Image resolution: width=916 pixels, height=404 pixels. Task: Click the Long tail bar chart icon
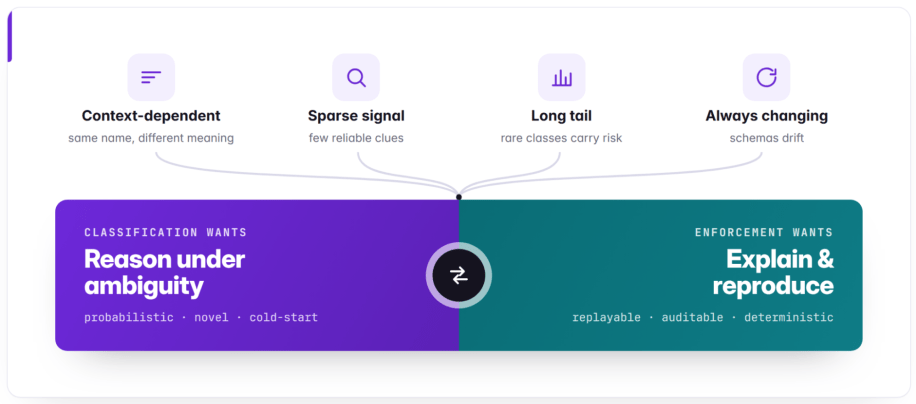pyautogui.click(x=561, y=77)
